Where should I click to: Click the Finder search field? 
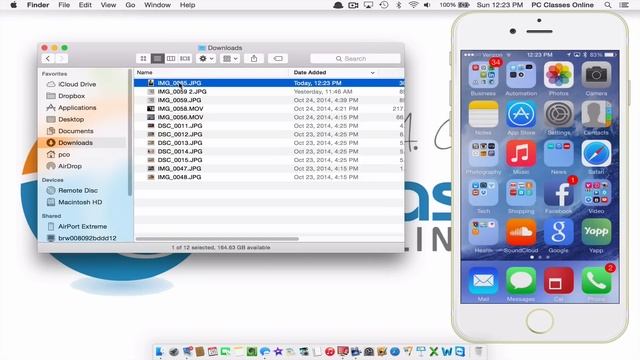click(x=355, y=59)
